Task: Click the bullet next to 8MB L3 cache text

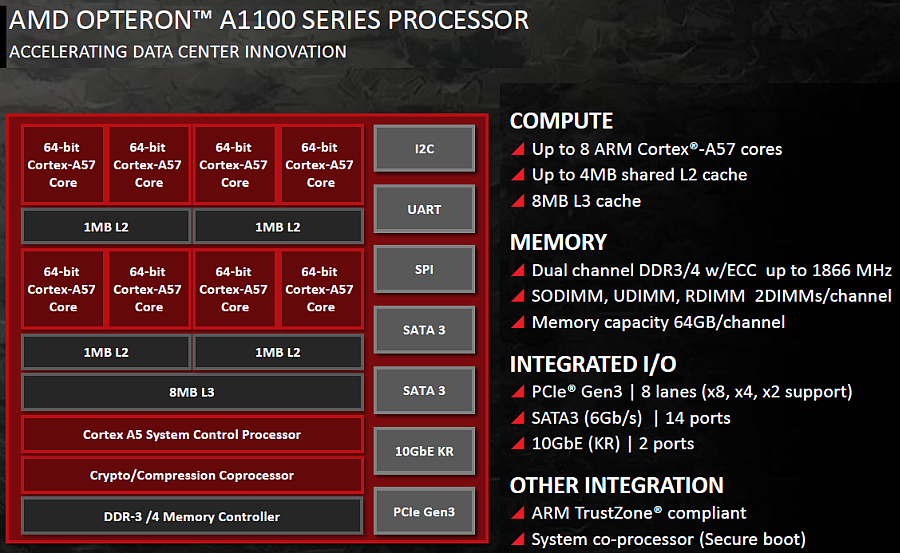Action: [518, 202]
